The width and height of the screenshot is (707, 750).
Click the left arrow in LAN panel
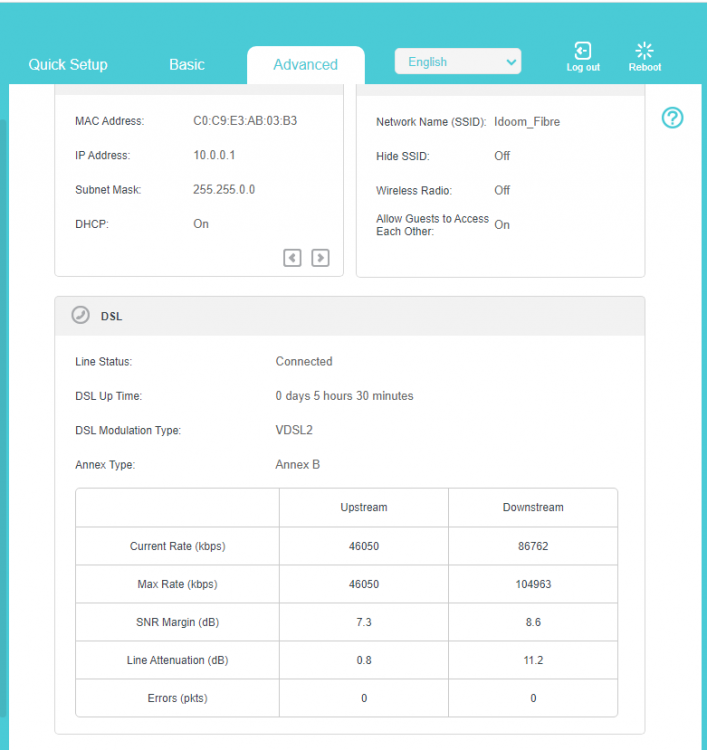[292, 258]
